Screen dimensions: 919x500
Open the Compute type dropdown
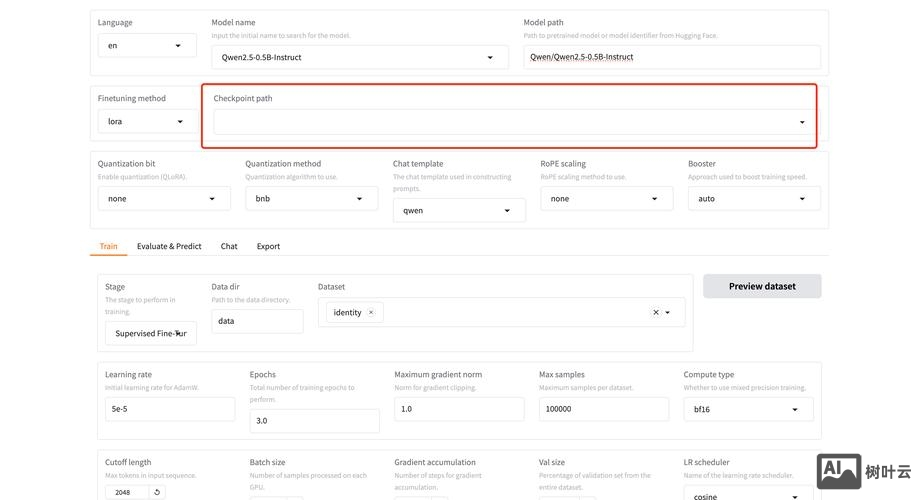pyautogui.click(x=748, y=409)
